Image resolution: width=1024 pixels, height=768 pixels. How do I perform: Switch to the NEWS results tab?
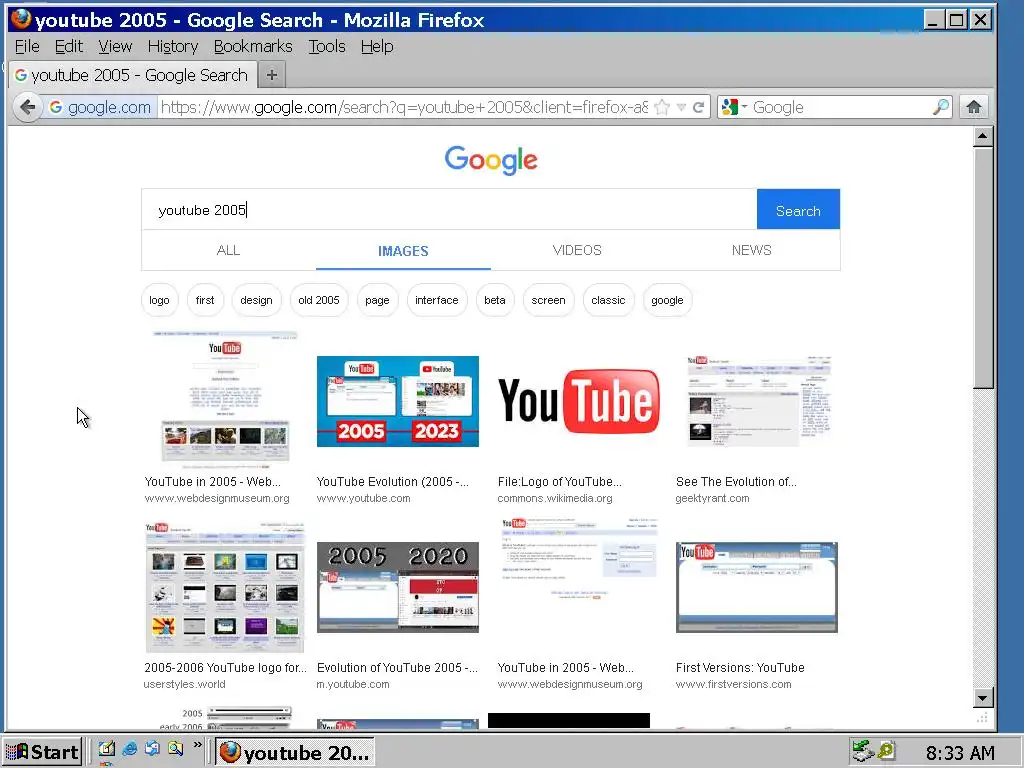click(752, 250)
